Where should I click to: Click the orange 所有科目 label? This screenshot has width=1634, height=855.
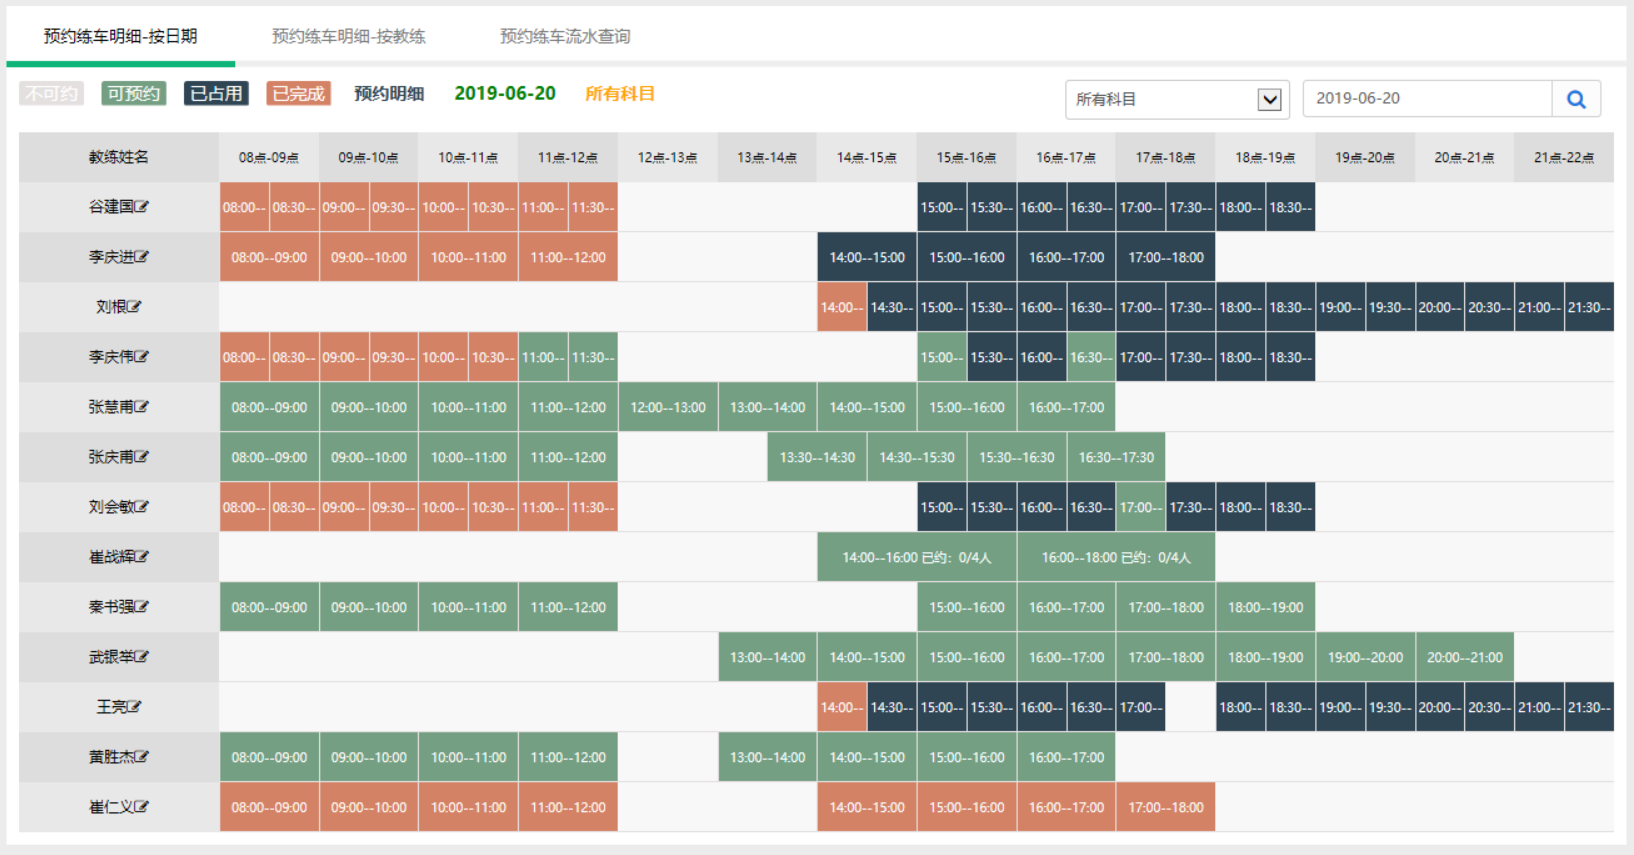620,93
